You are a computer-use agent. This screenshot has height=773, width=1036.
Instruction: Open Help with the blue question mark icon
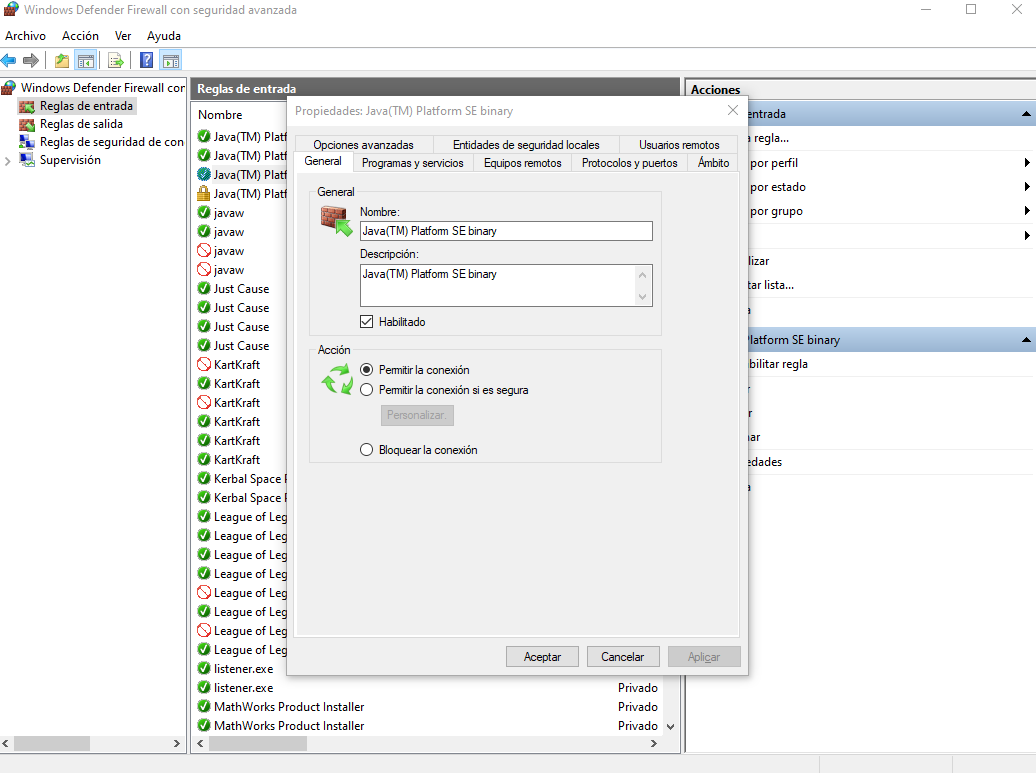pyautogui.click(x=146, y=60)
